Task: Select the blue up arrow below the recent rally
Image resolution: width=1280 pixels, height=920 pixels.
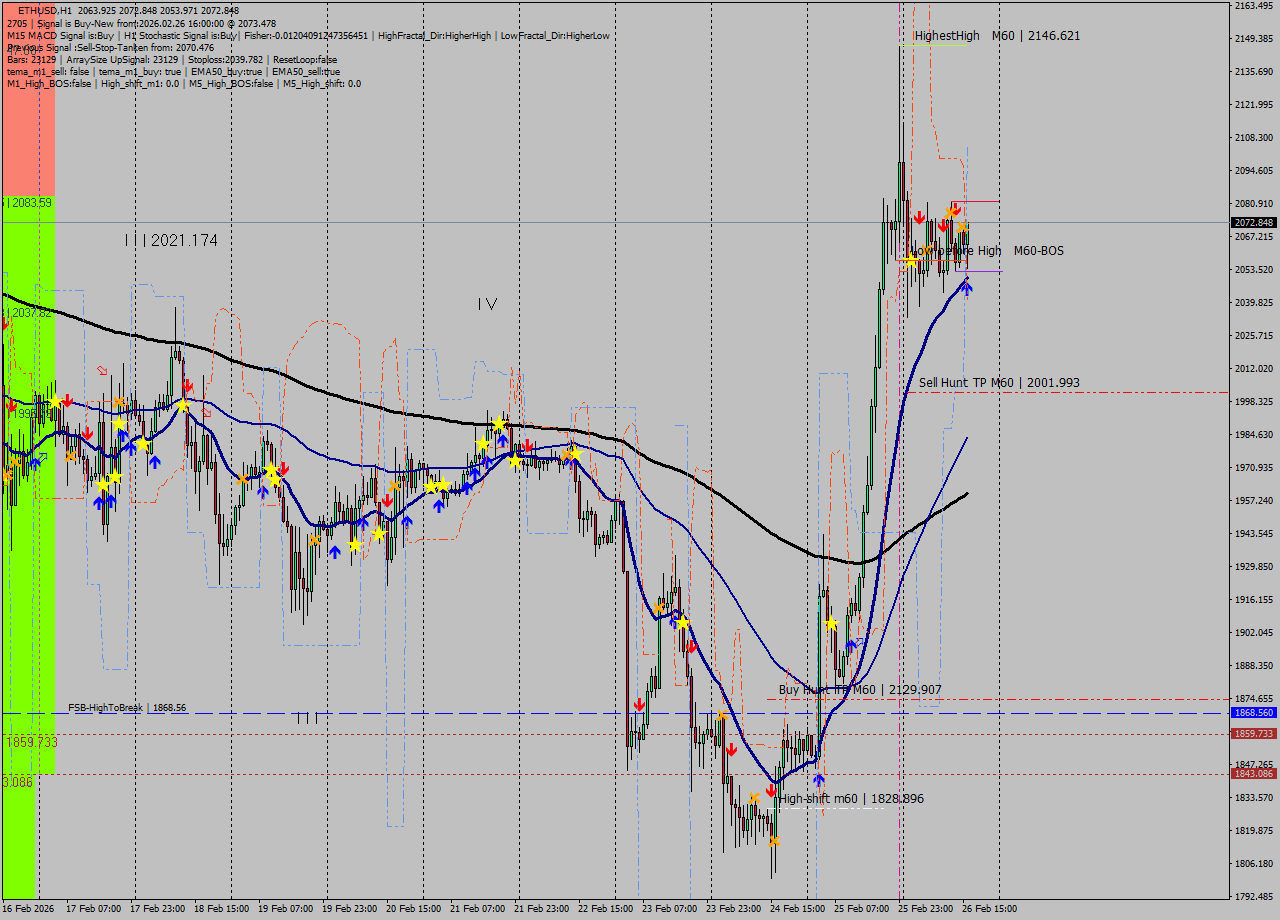Action: point(967,290)
